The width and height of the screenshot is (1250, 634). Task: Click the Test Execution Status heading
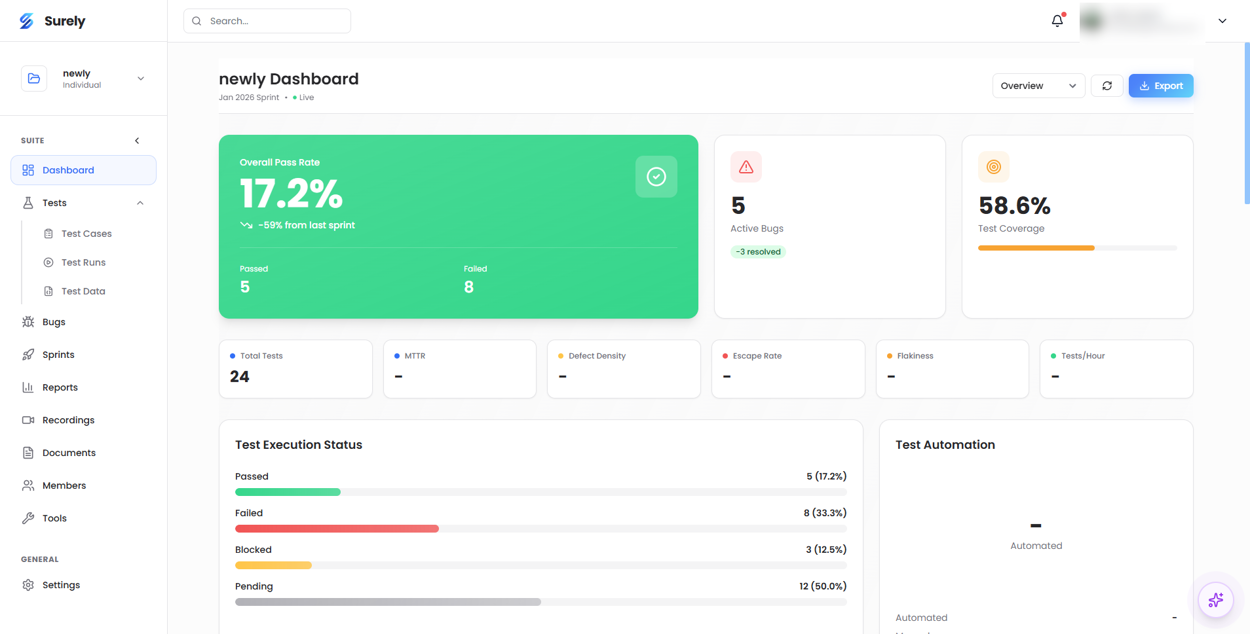pos(298,445)
